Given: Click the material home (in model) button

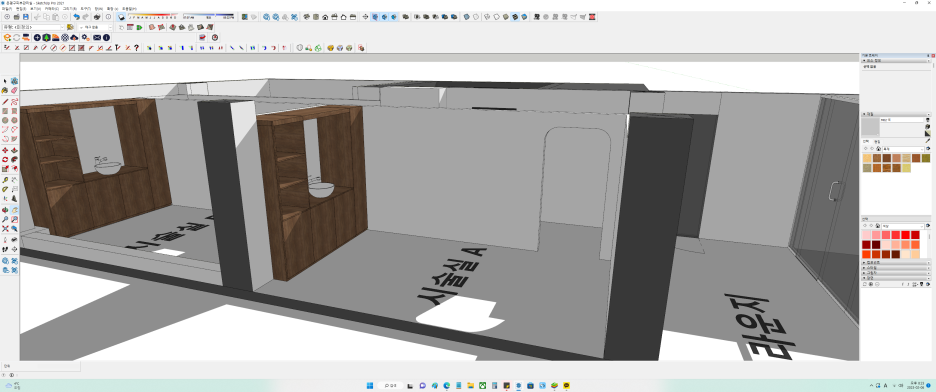Looking at the screenshot, I should 877,149.
